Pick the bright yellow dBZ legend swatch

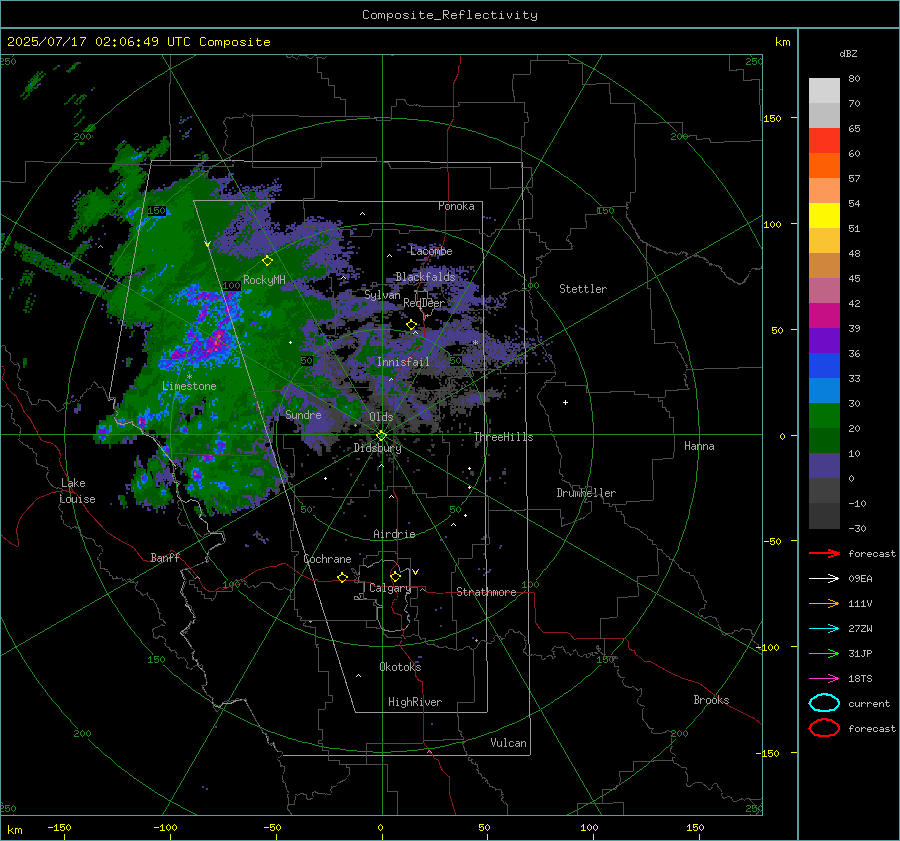tap(824, 216)
